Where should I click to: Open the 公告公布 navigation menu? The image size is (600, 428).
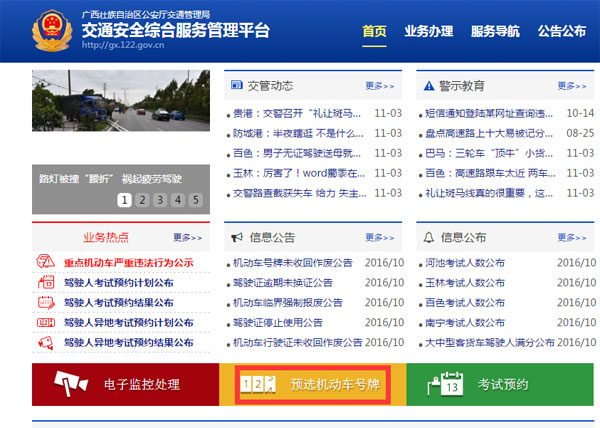tap(562, 31)
